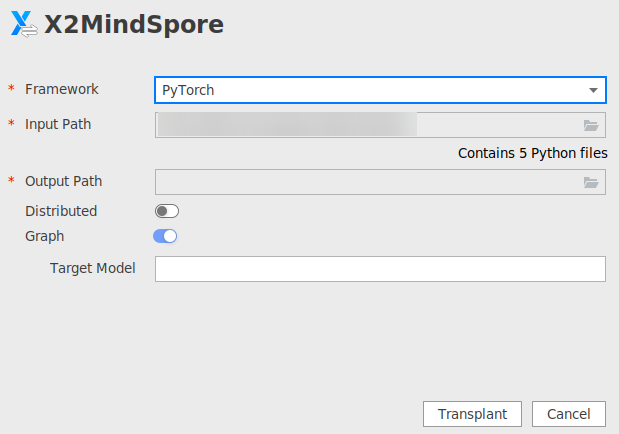The image size is (619, 434).
Task: Click the 'Contains 5 Python files' text
Action: coord(533,153)
